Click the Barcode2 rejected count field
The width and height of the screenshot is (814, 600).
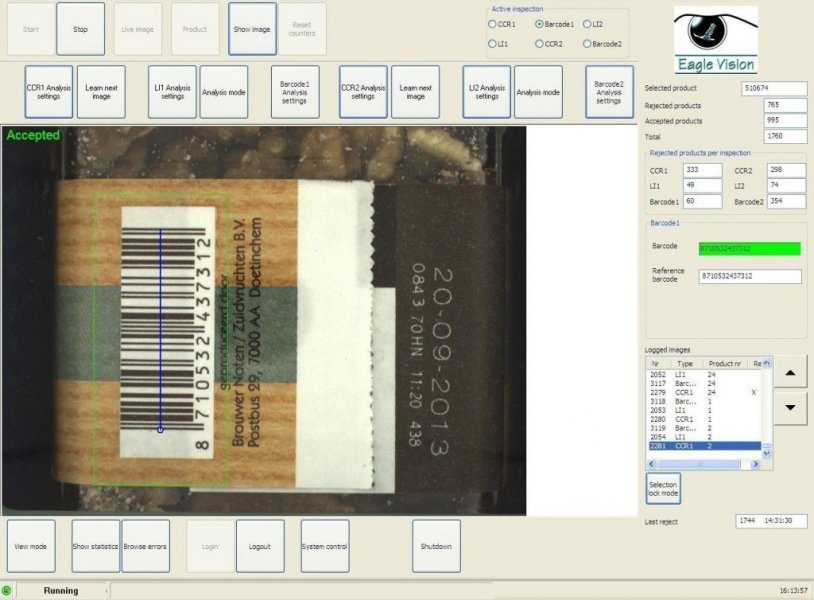coord(786,201)
